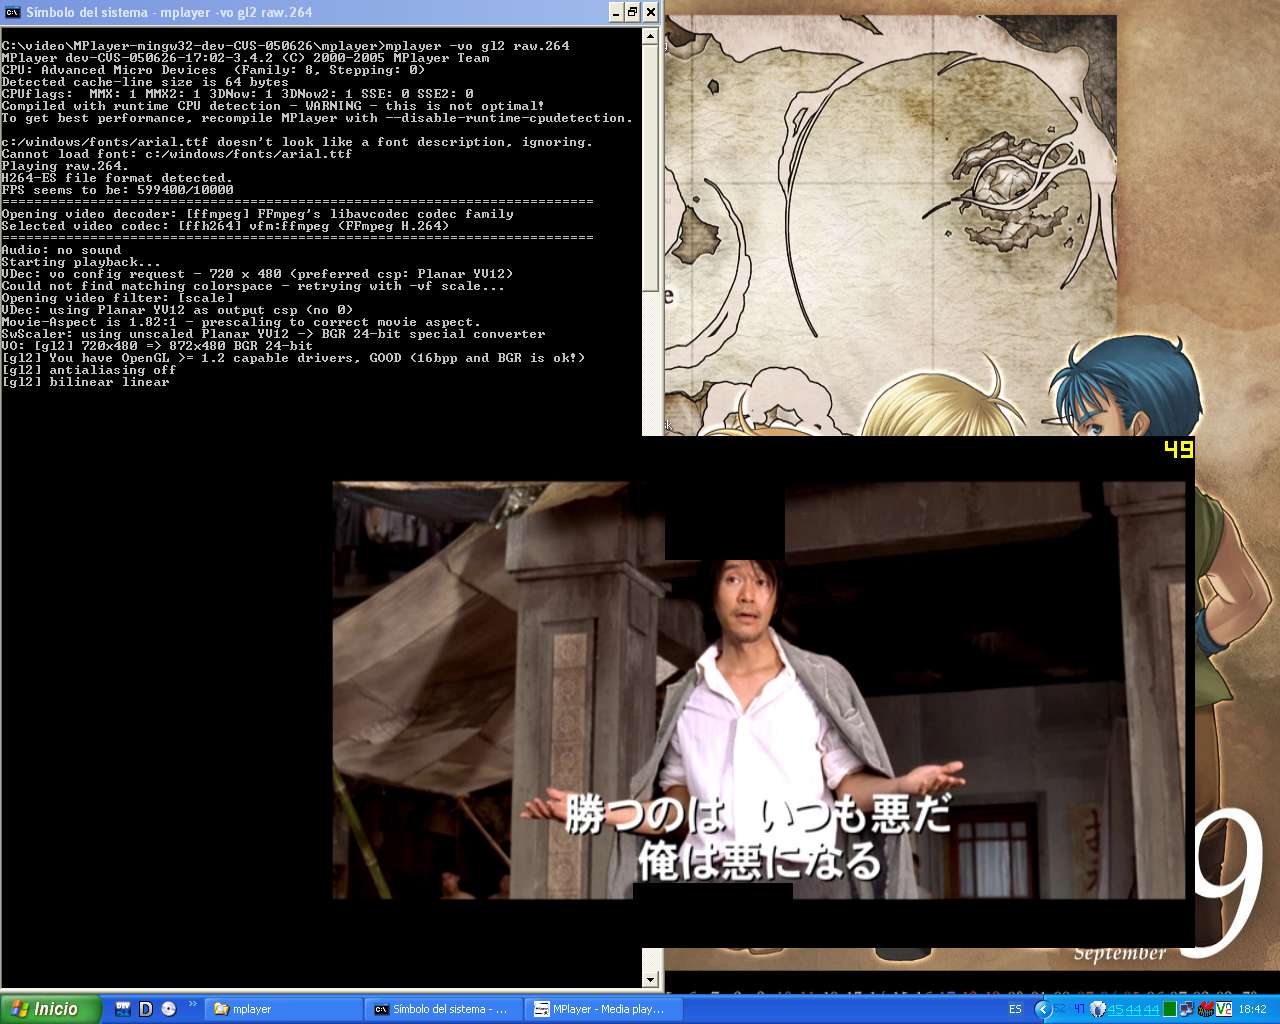1280x1024 pixels.
Task: Expand the quick launch overflow chevron
Action: tap(192, 1005)
